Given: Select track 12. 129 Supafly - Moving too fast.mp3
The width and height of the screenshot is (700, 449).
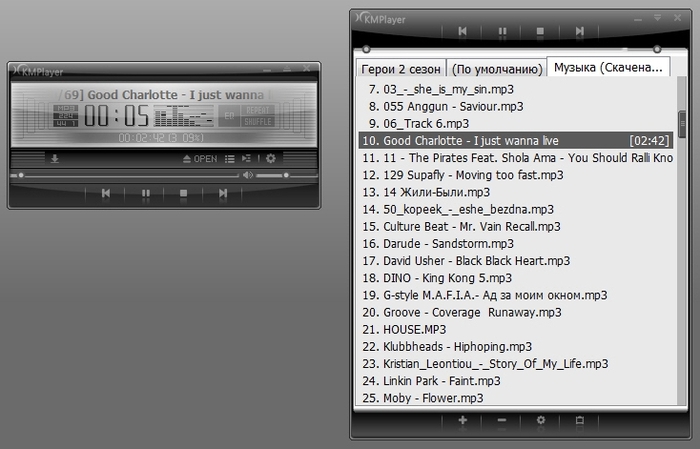Looking at the screenshot, I should click(516, 175).
